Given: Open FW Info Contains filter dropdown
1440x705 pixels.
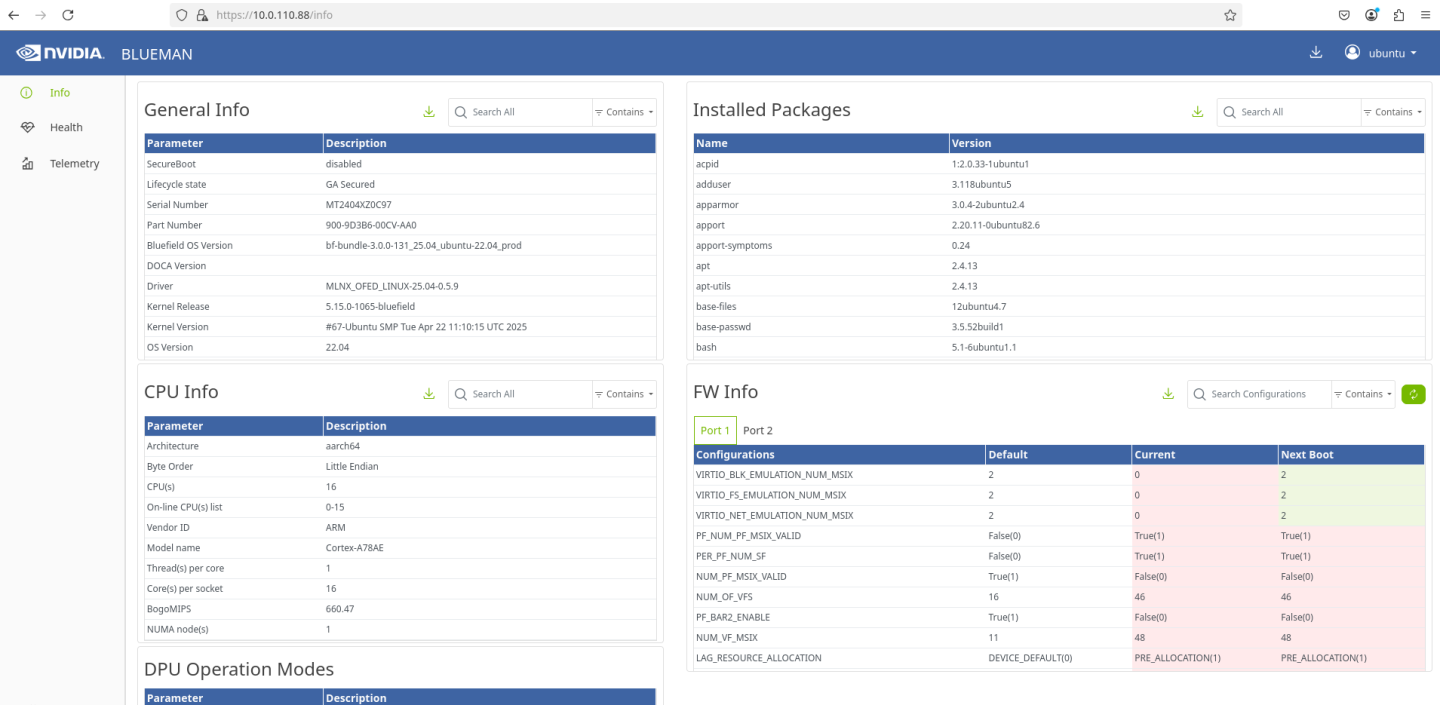Looking at the screenshot, I should (x=1363, y=394).
